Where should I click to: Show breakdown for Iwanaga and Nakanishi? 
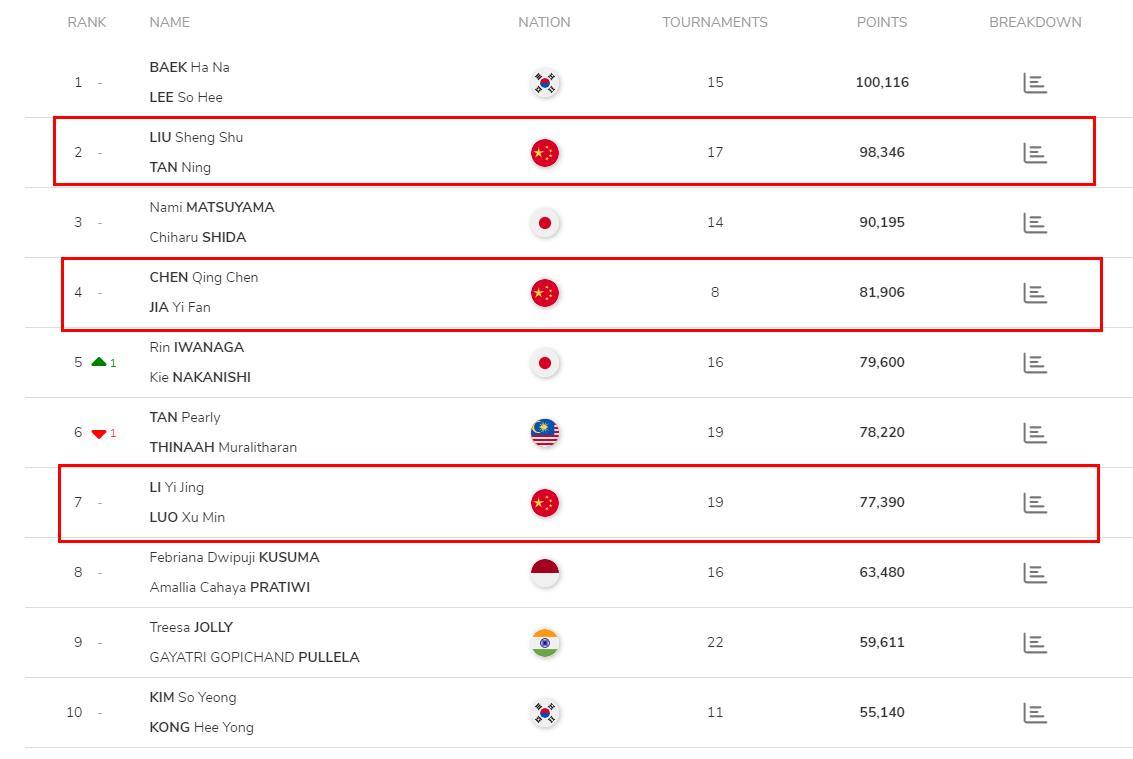(x=1035, y=363)
